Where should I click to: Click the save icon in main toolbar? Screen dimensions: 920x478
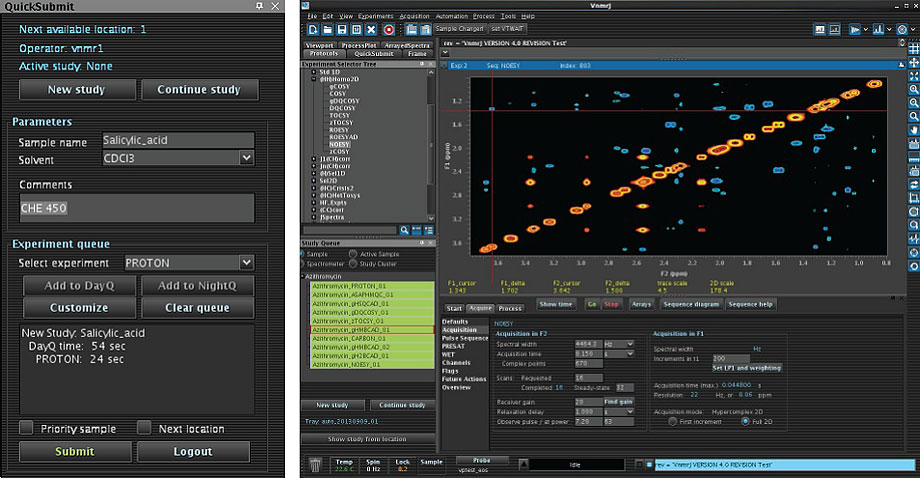343,30
